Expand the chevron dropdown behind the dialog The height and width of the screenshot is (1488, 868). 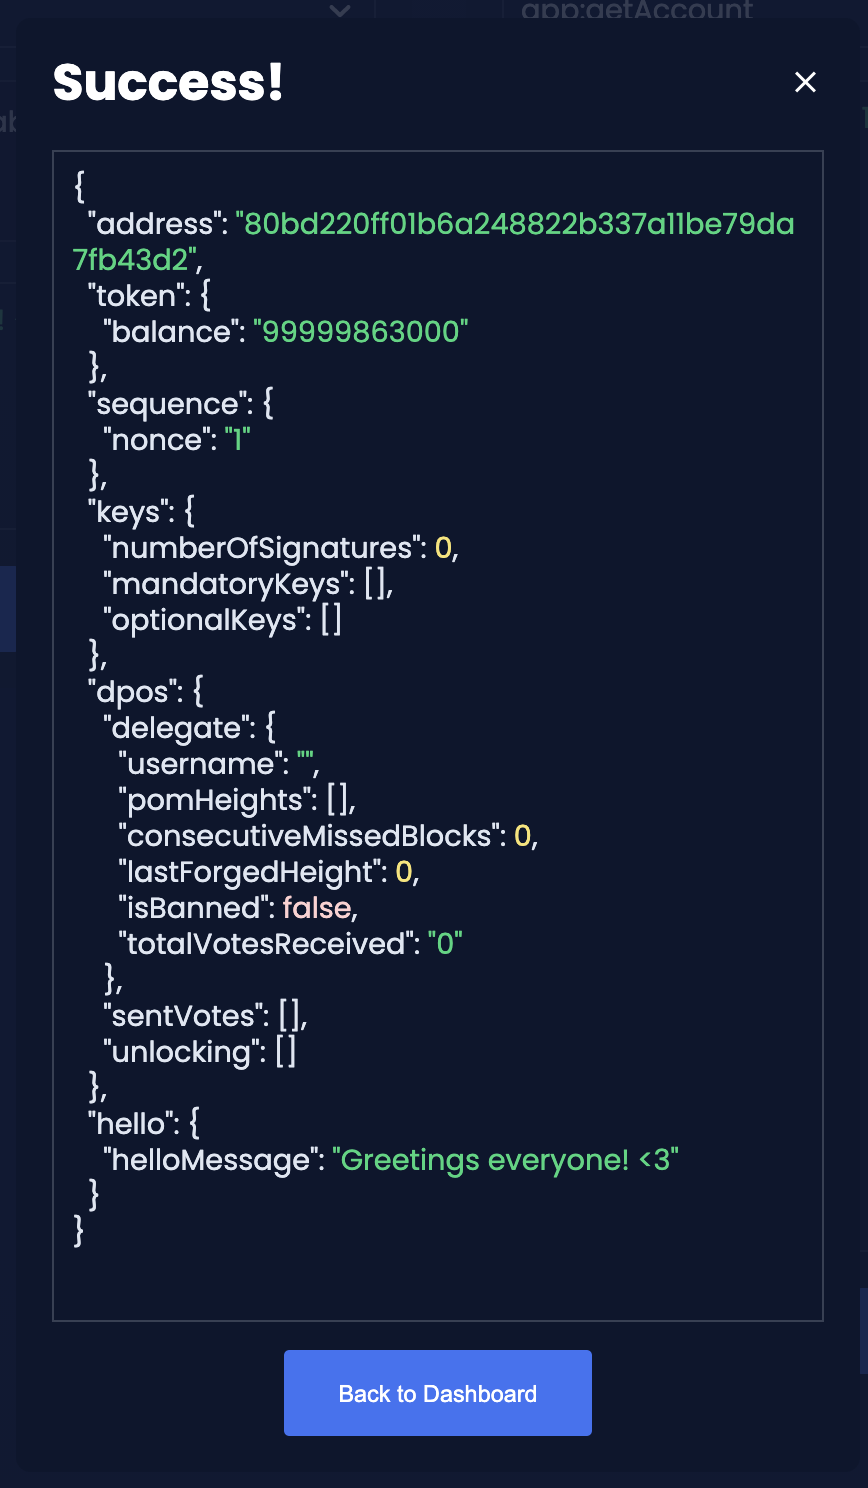click(340, 11)
